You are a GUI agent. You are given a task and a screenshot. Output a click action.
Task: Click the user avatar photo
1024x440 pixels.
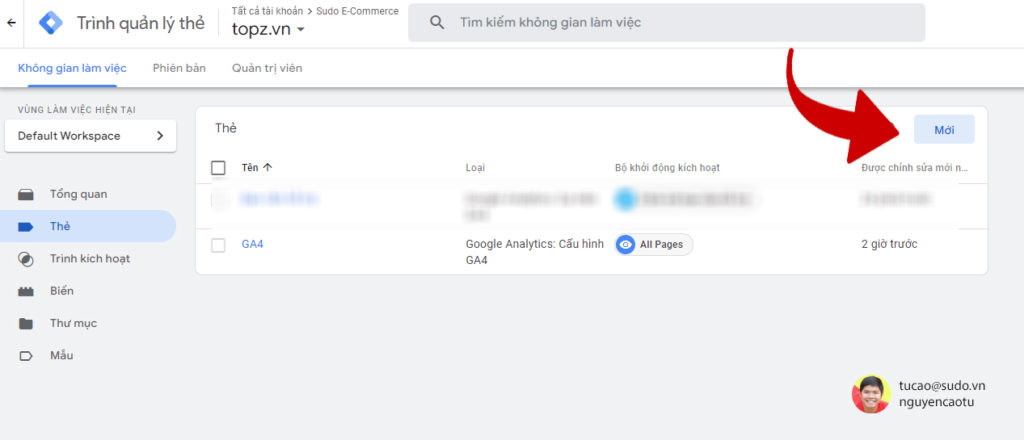point(871,394)
